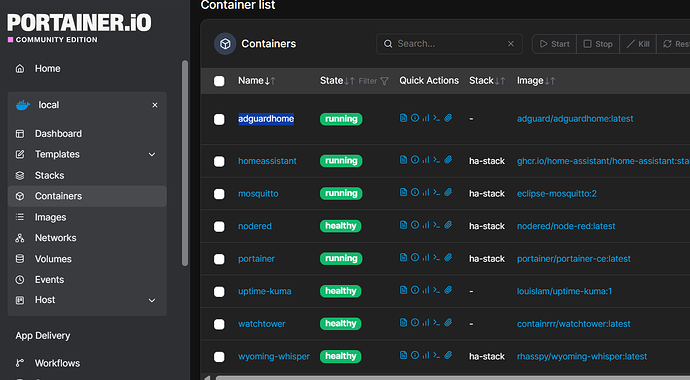The width and height of the screenshot is (690, 380).
Task: Click the sidebar vertical scrollbar
Action: coord(185,163)
